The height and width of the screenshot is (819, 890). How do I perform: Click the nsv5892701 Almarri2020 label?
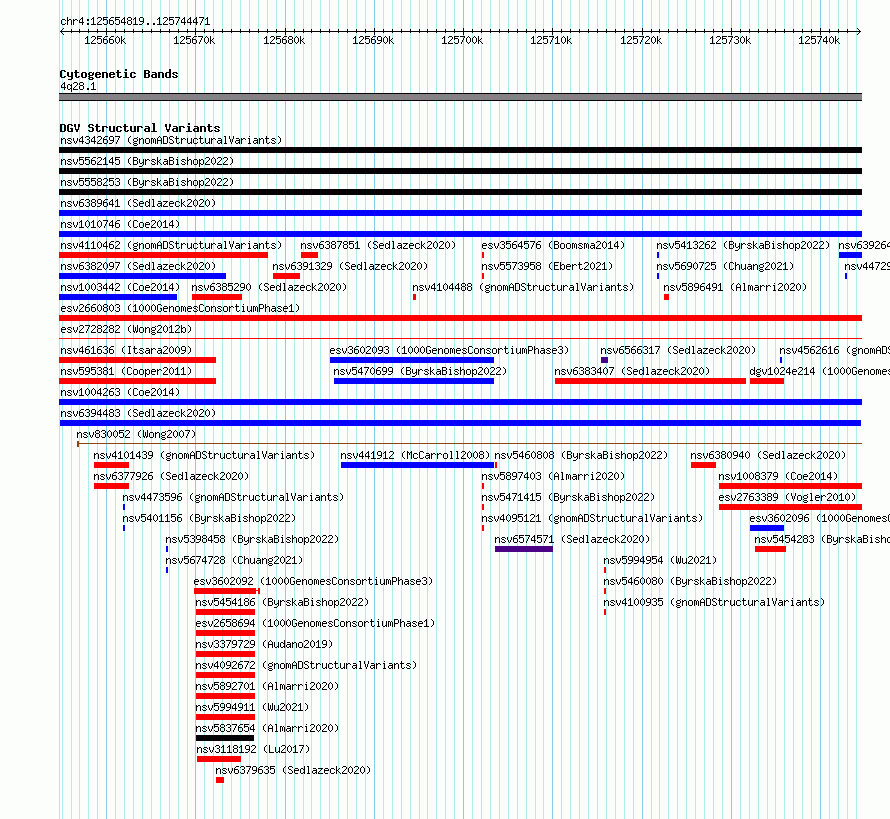click(267, 686)
